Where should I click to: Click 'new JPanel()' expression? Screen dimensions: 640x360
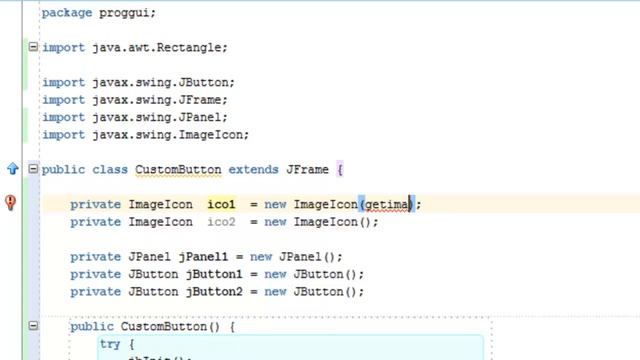click(x=292, y=257)
